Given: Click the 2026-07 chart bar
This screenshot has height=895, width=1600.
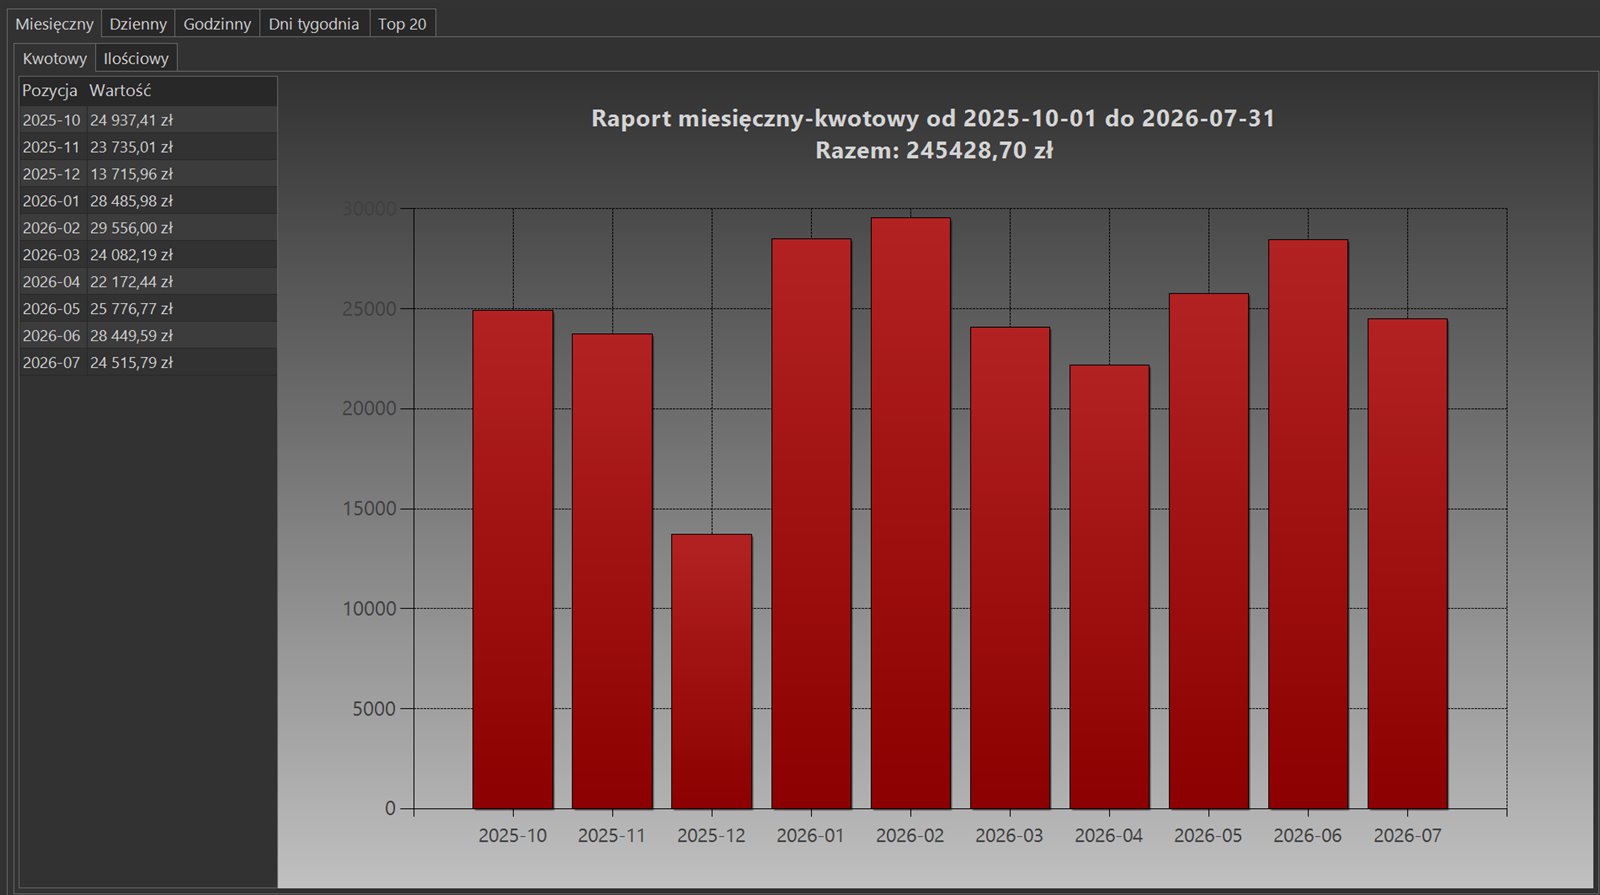Looking at the screenshot, I should click(x=1408, y=563).
